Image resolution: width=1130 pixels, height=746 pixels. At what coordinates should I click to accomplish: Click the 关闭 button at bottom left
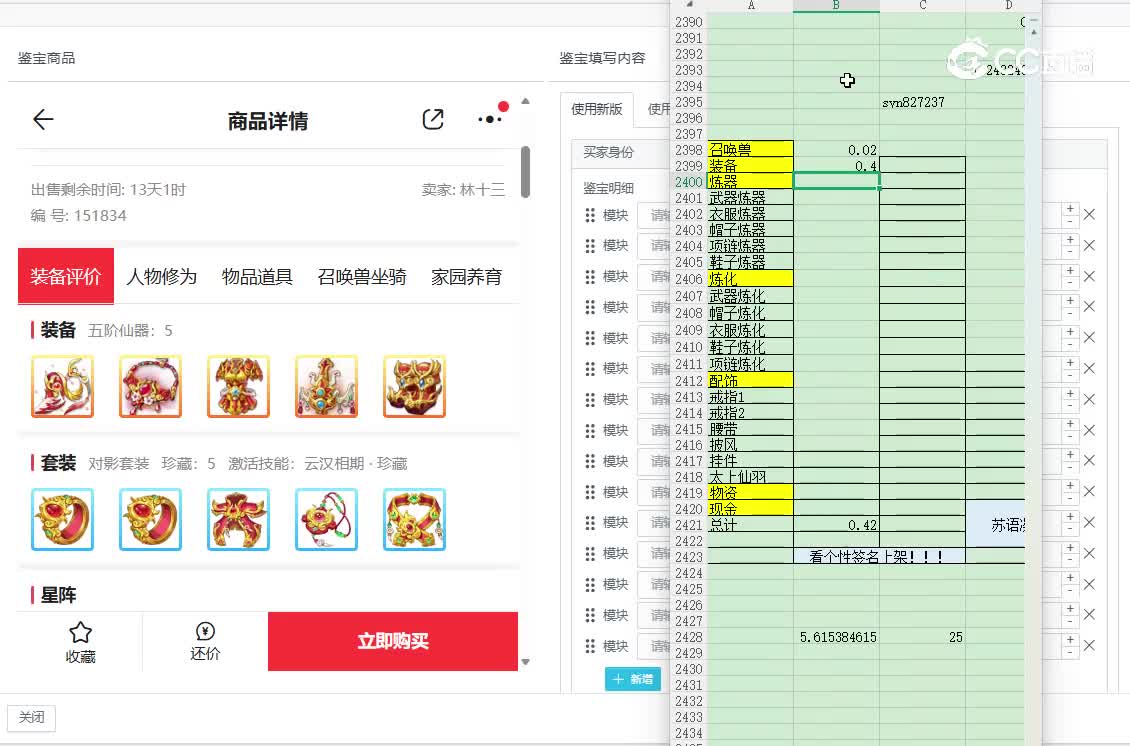tap(32, 717)
